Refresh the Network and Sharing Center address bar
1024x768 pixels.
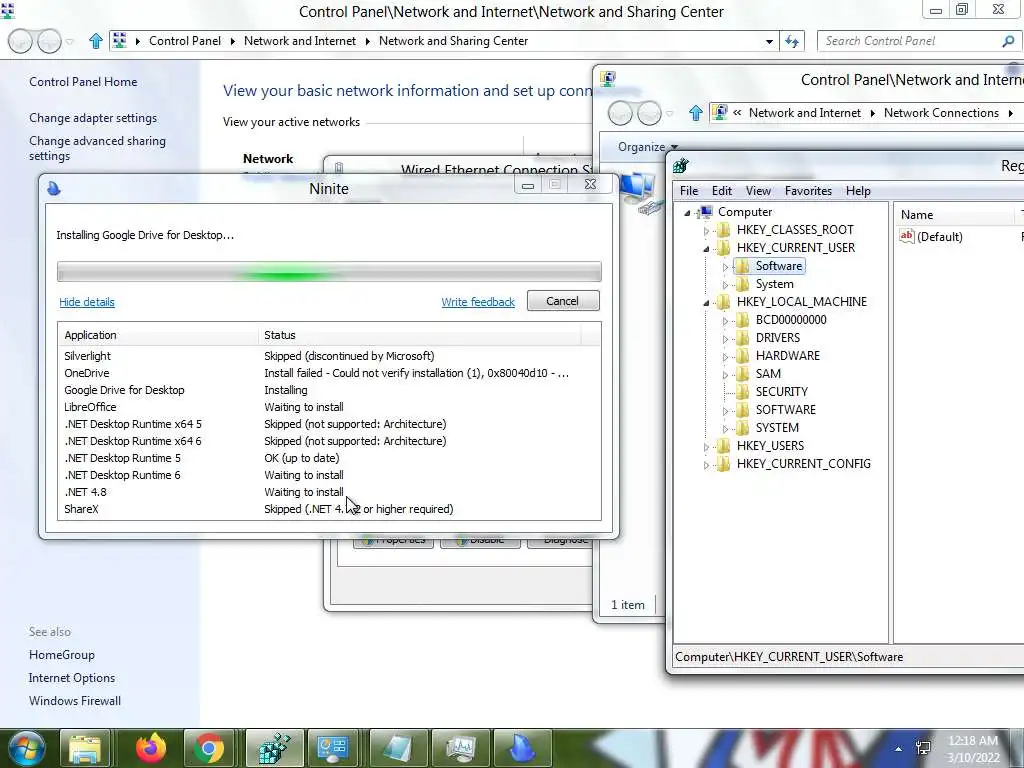(792, 41)
